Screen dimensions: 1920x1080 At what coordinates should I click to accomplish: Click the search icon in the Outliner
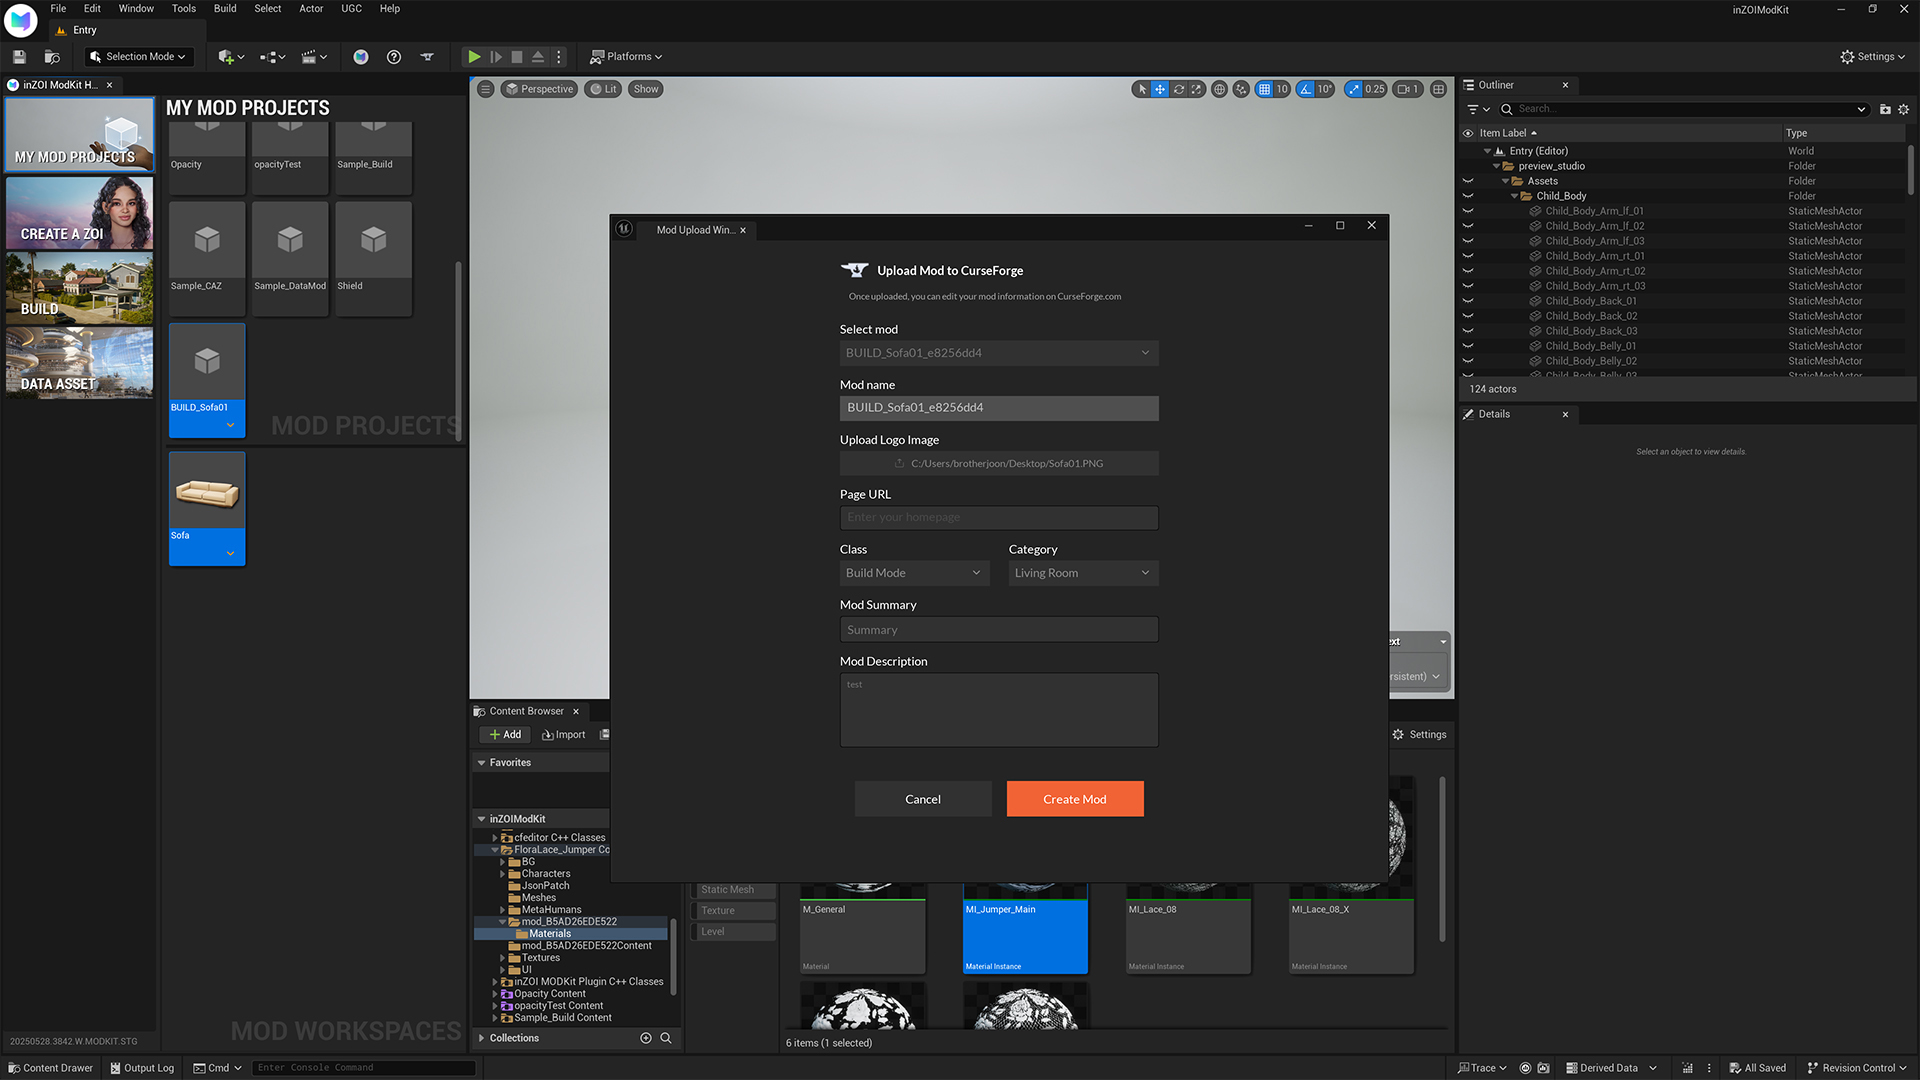coord(1506,109)
